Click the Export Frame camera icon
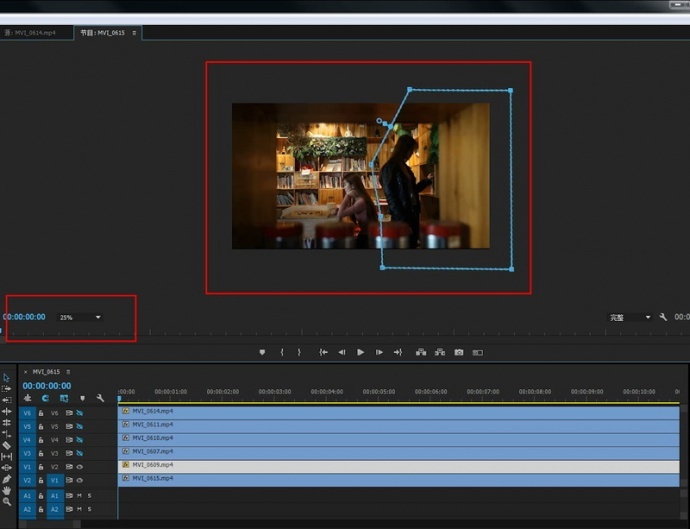The height and width of the screenshot is (529, 690). pyautogui.click(x=459, y=352)
